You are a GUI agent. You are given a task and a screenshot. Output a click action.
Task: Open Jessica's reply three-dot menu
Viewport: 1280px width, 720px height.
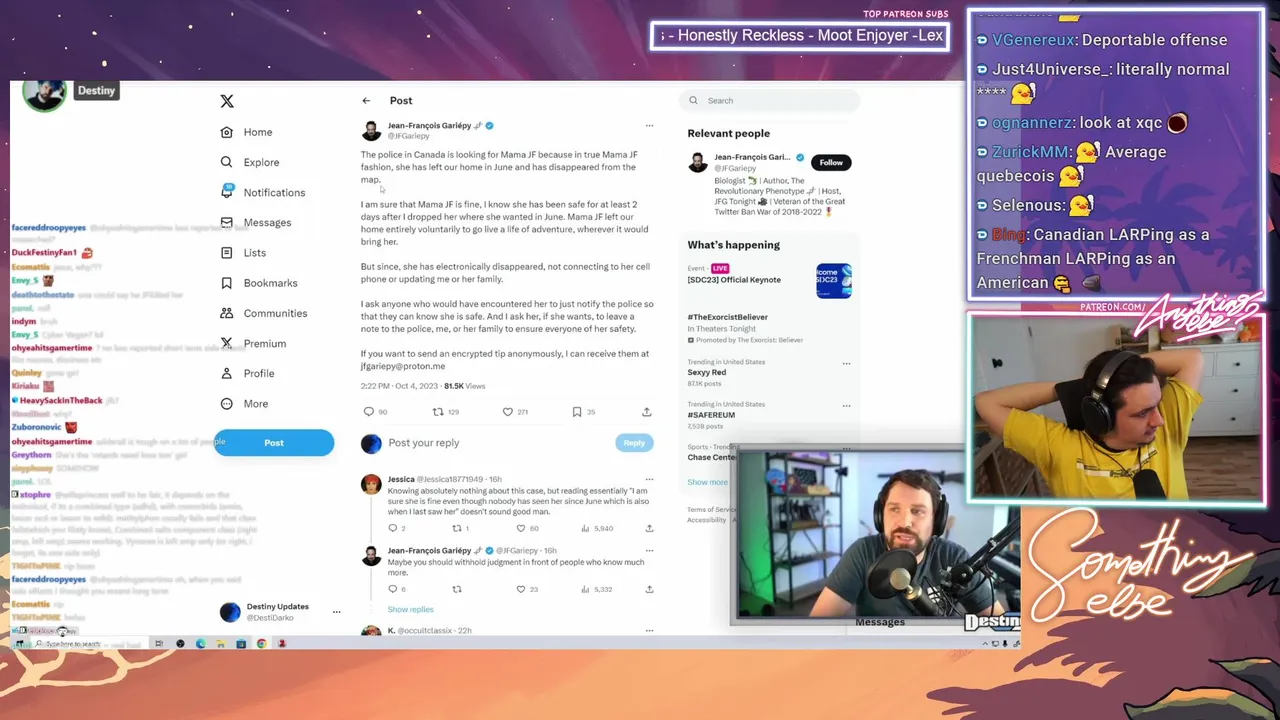[649, 479]
